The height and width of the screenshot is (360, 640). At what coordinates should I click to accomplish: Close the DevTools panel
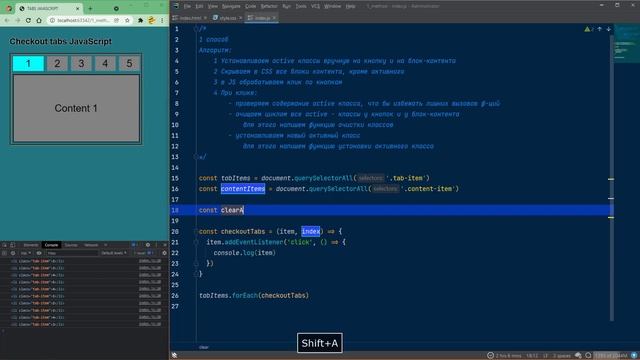pos(164,245)
